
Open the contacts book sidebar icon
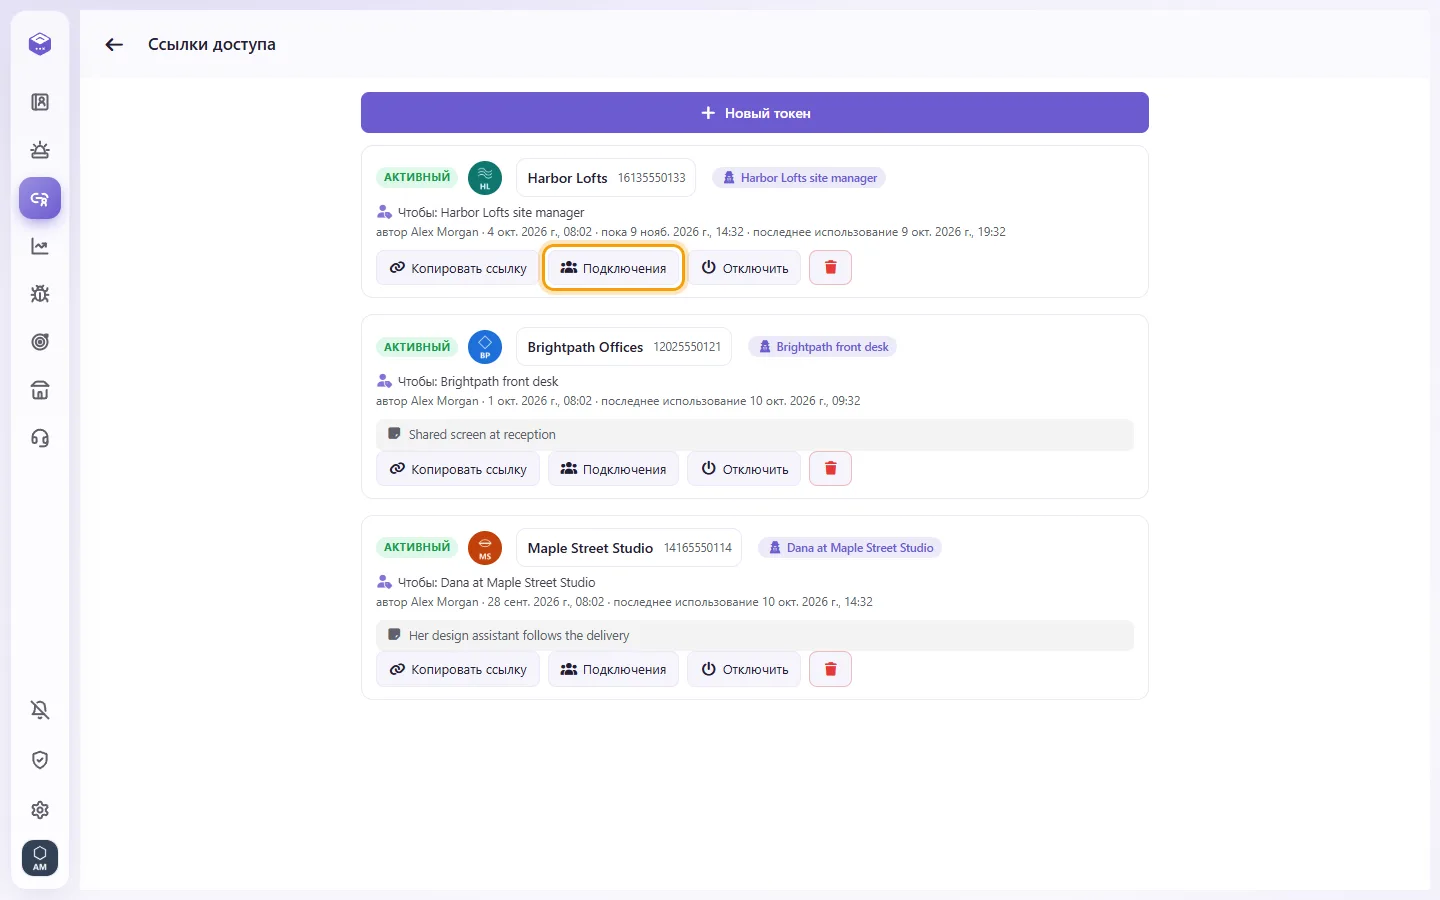[40, 102]
